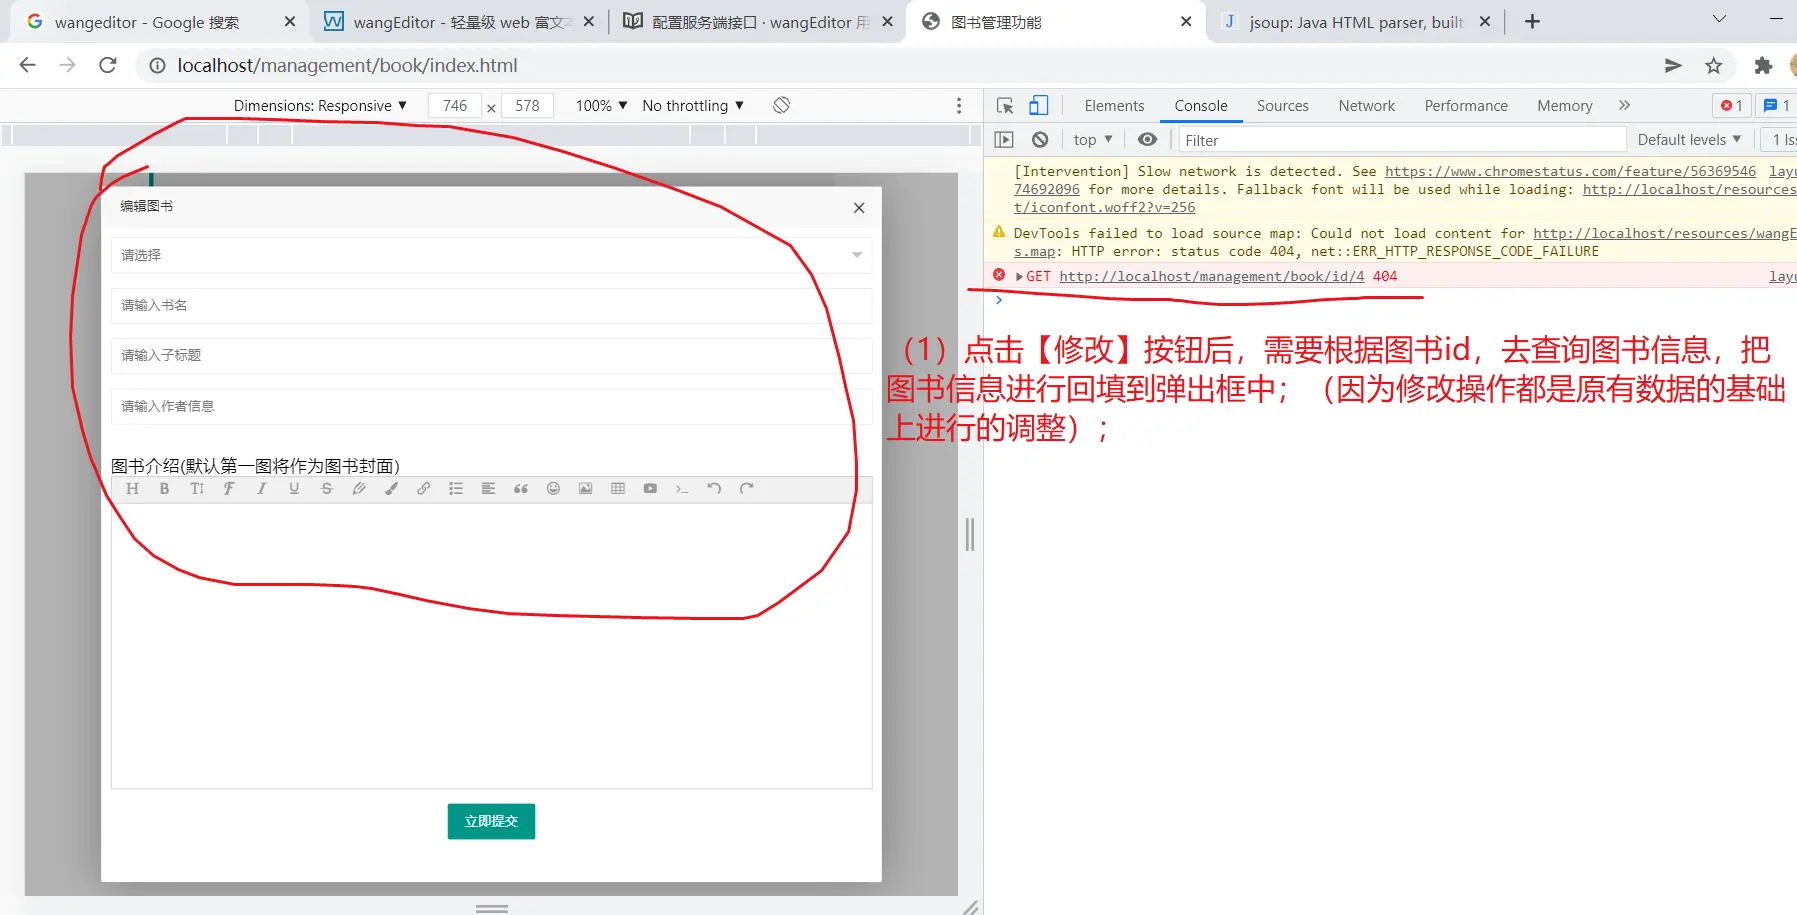Viewport: 1797px width, 915px height.
Task: Focus the console Filter field
Action: 1402,140
